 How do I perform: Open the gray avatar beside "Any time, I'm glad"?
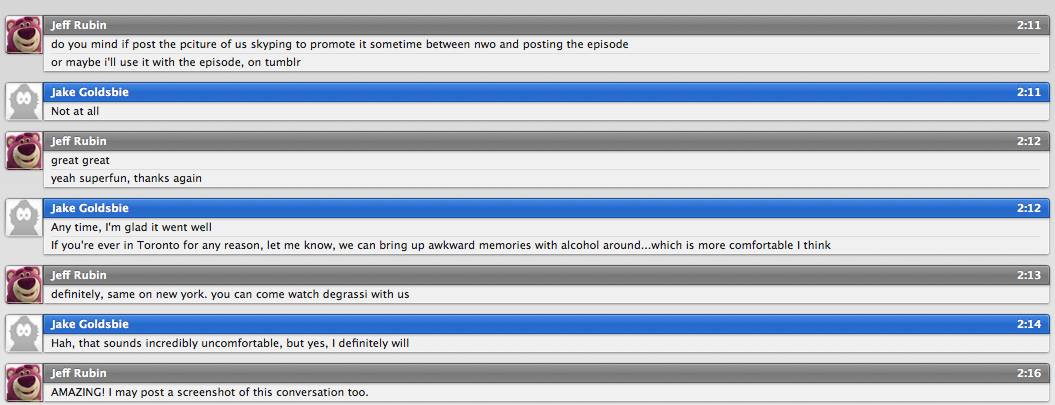pos(24,217)
